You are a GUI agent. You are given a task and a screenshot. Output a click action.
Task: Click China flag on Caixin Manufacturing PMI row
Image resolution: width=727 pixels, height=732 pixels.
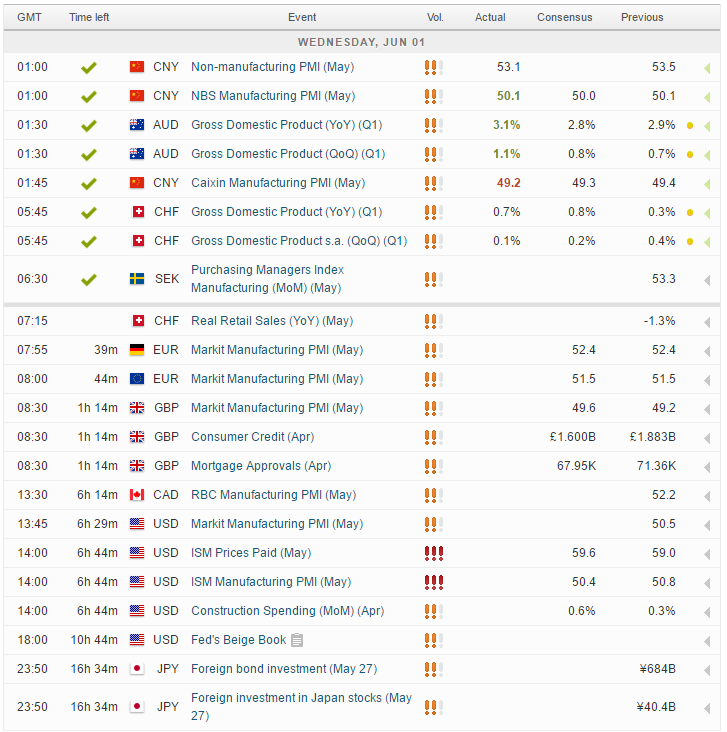click(137, 183)
